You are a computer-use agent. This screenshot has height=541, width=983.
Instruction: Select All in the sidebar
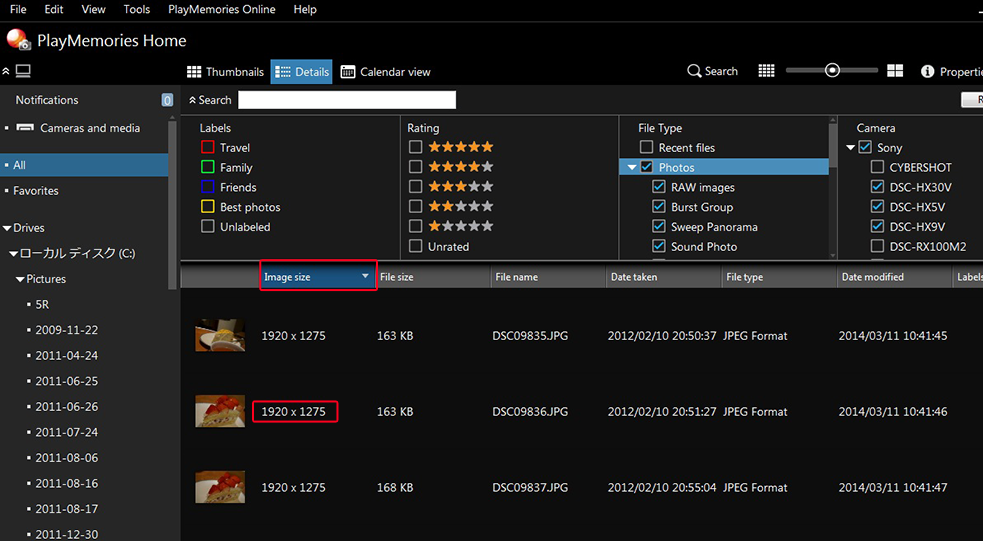pyautogui.click(x=84, y=165)
